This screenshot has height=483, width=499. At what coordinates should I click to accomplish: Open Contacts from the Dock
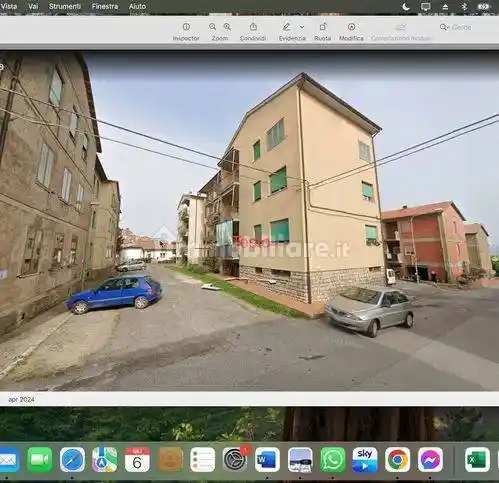(x=170, y=460)
